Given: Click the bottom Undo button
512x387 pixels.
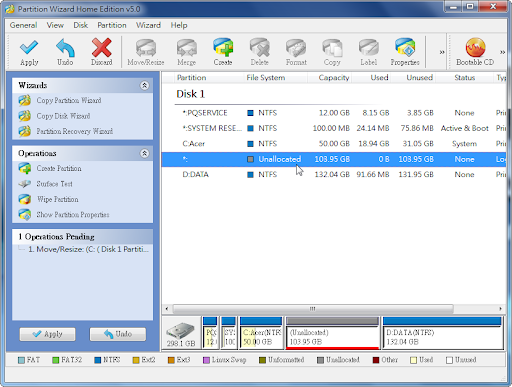Looking at the screenshot, I should click(118, 334).
